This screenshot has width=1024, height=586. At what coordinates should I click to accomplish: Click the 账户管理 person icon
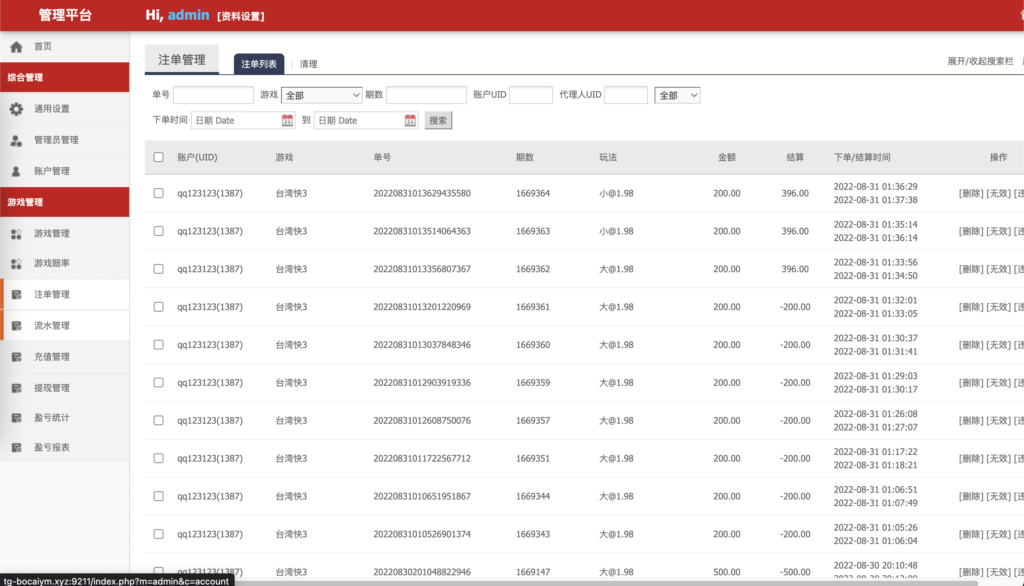point(16,171)
